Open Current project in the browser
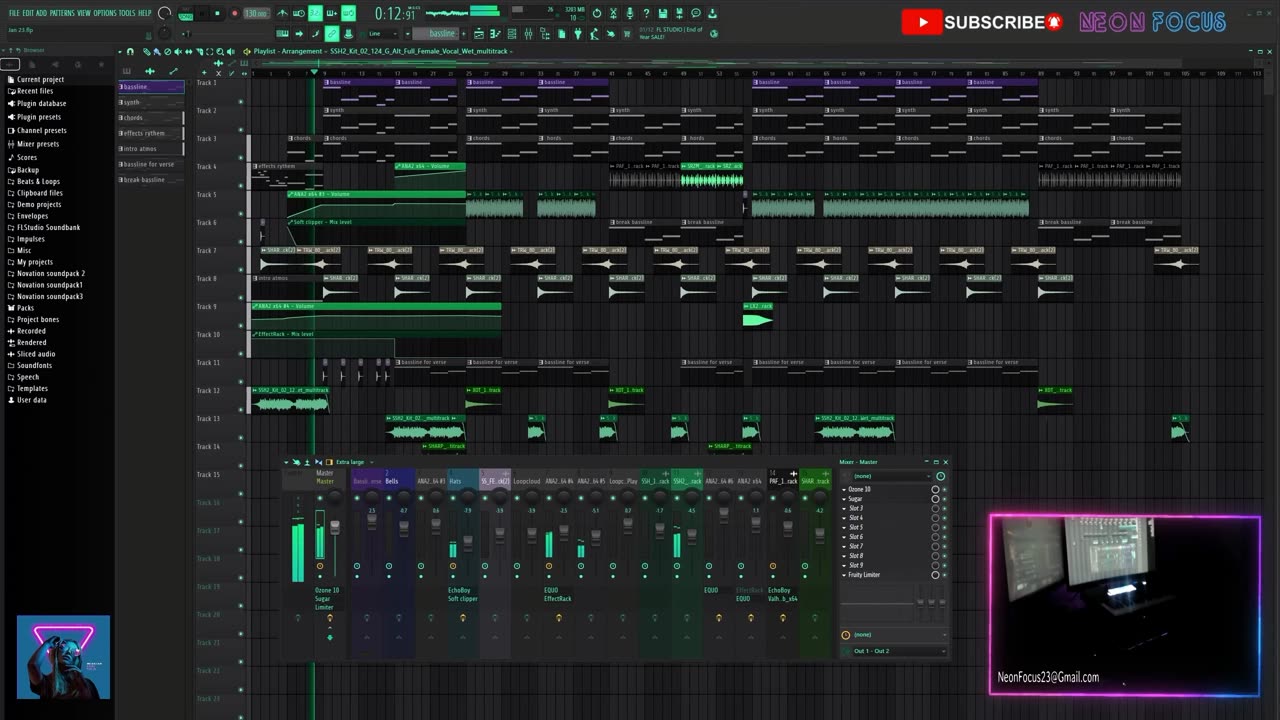 point(40,79)
